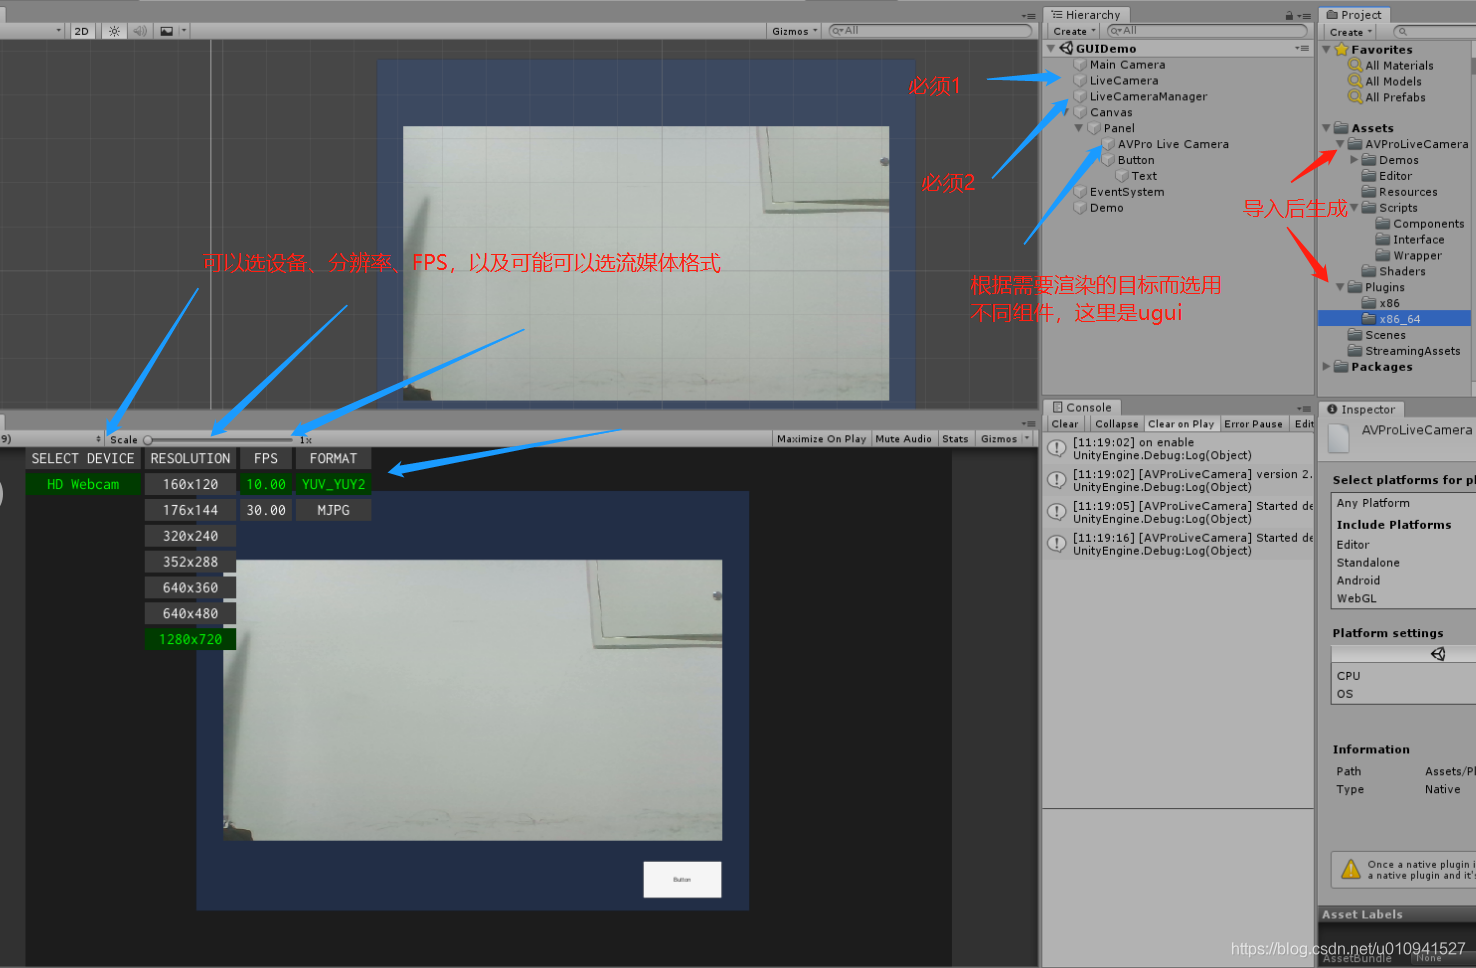Click the SELECT DEVICE button
Image resolution: width=1476 pixels, height=968 pixels.
(83, 458)
